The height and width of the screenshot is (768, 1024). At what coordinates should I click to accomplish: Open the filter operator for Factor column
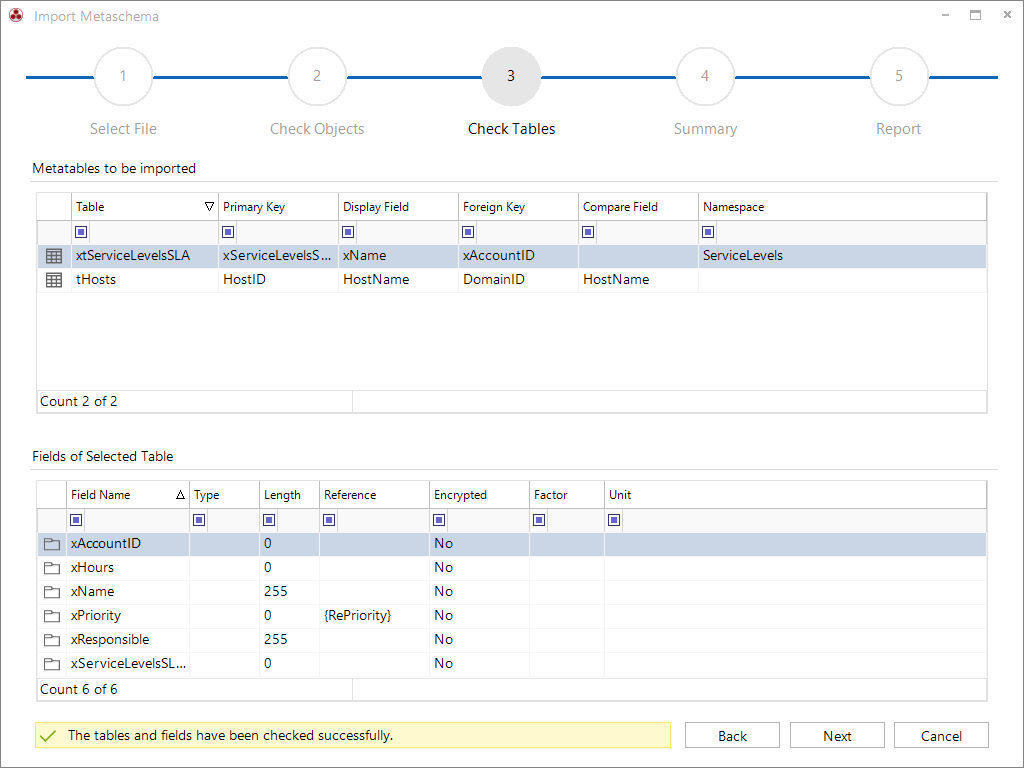coord(539,520)
